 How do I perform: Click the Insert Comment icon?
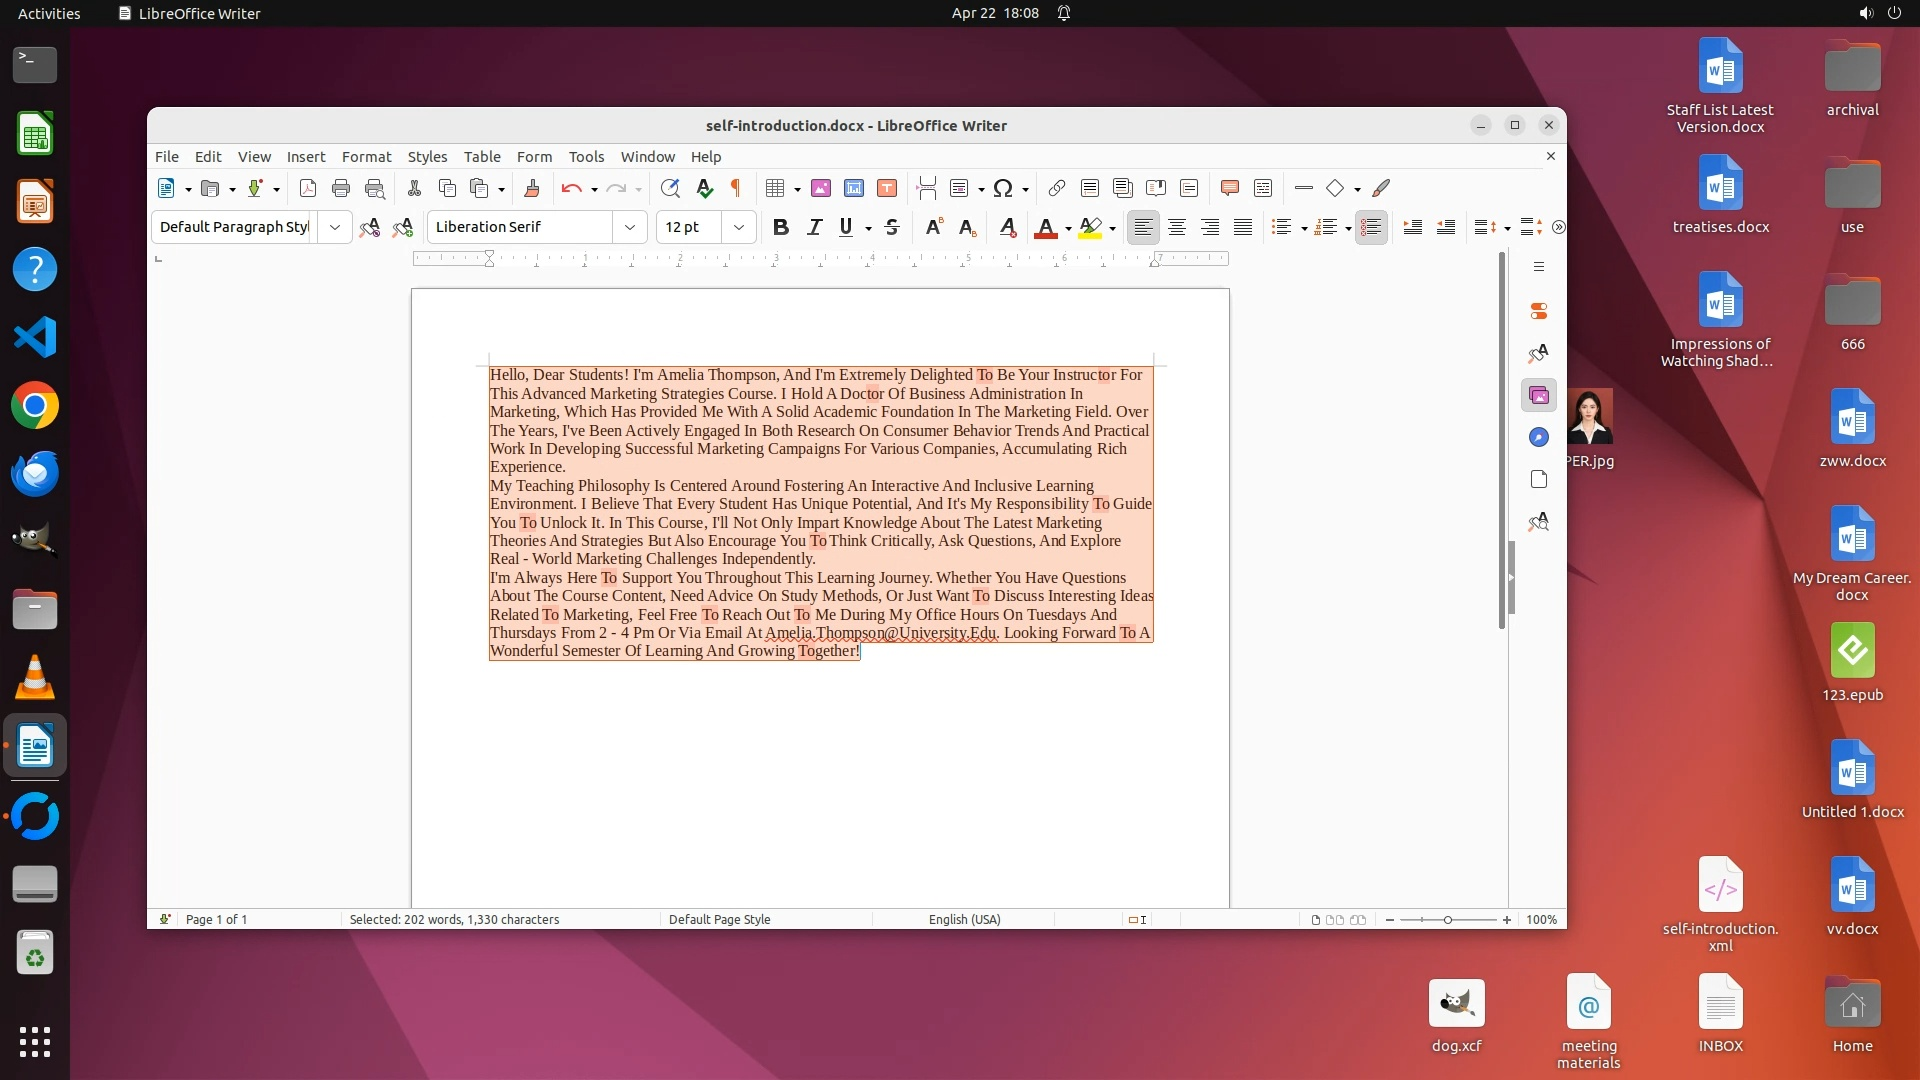(x=1230, y=188)
